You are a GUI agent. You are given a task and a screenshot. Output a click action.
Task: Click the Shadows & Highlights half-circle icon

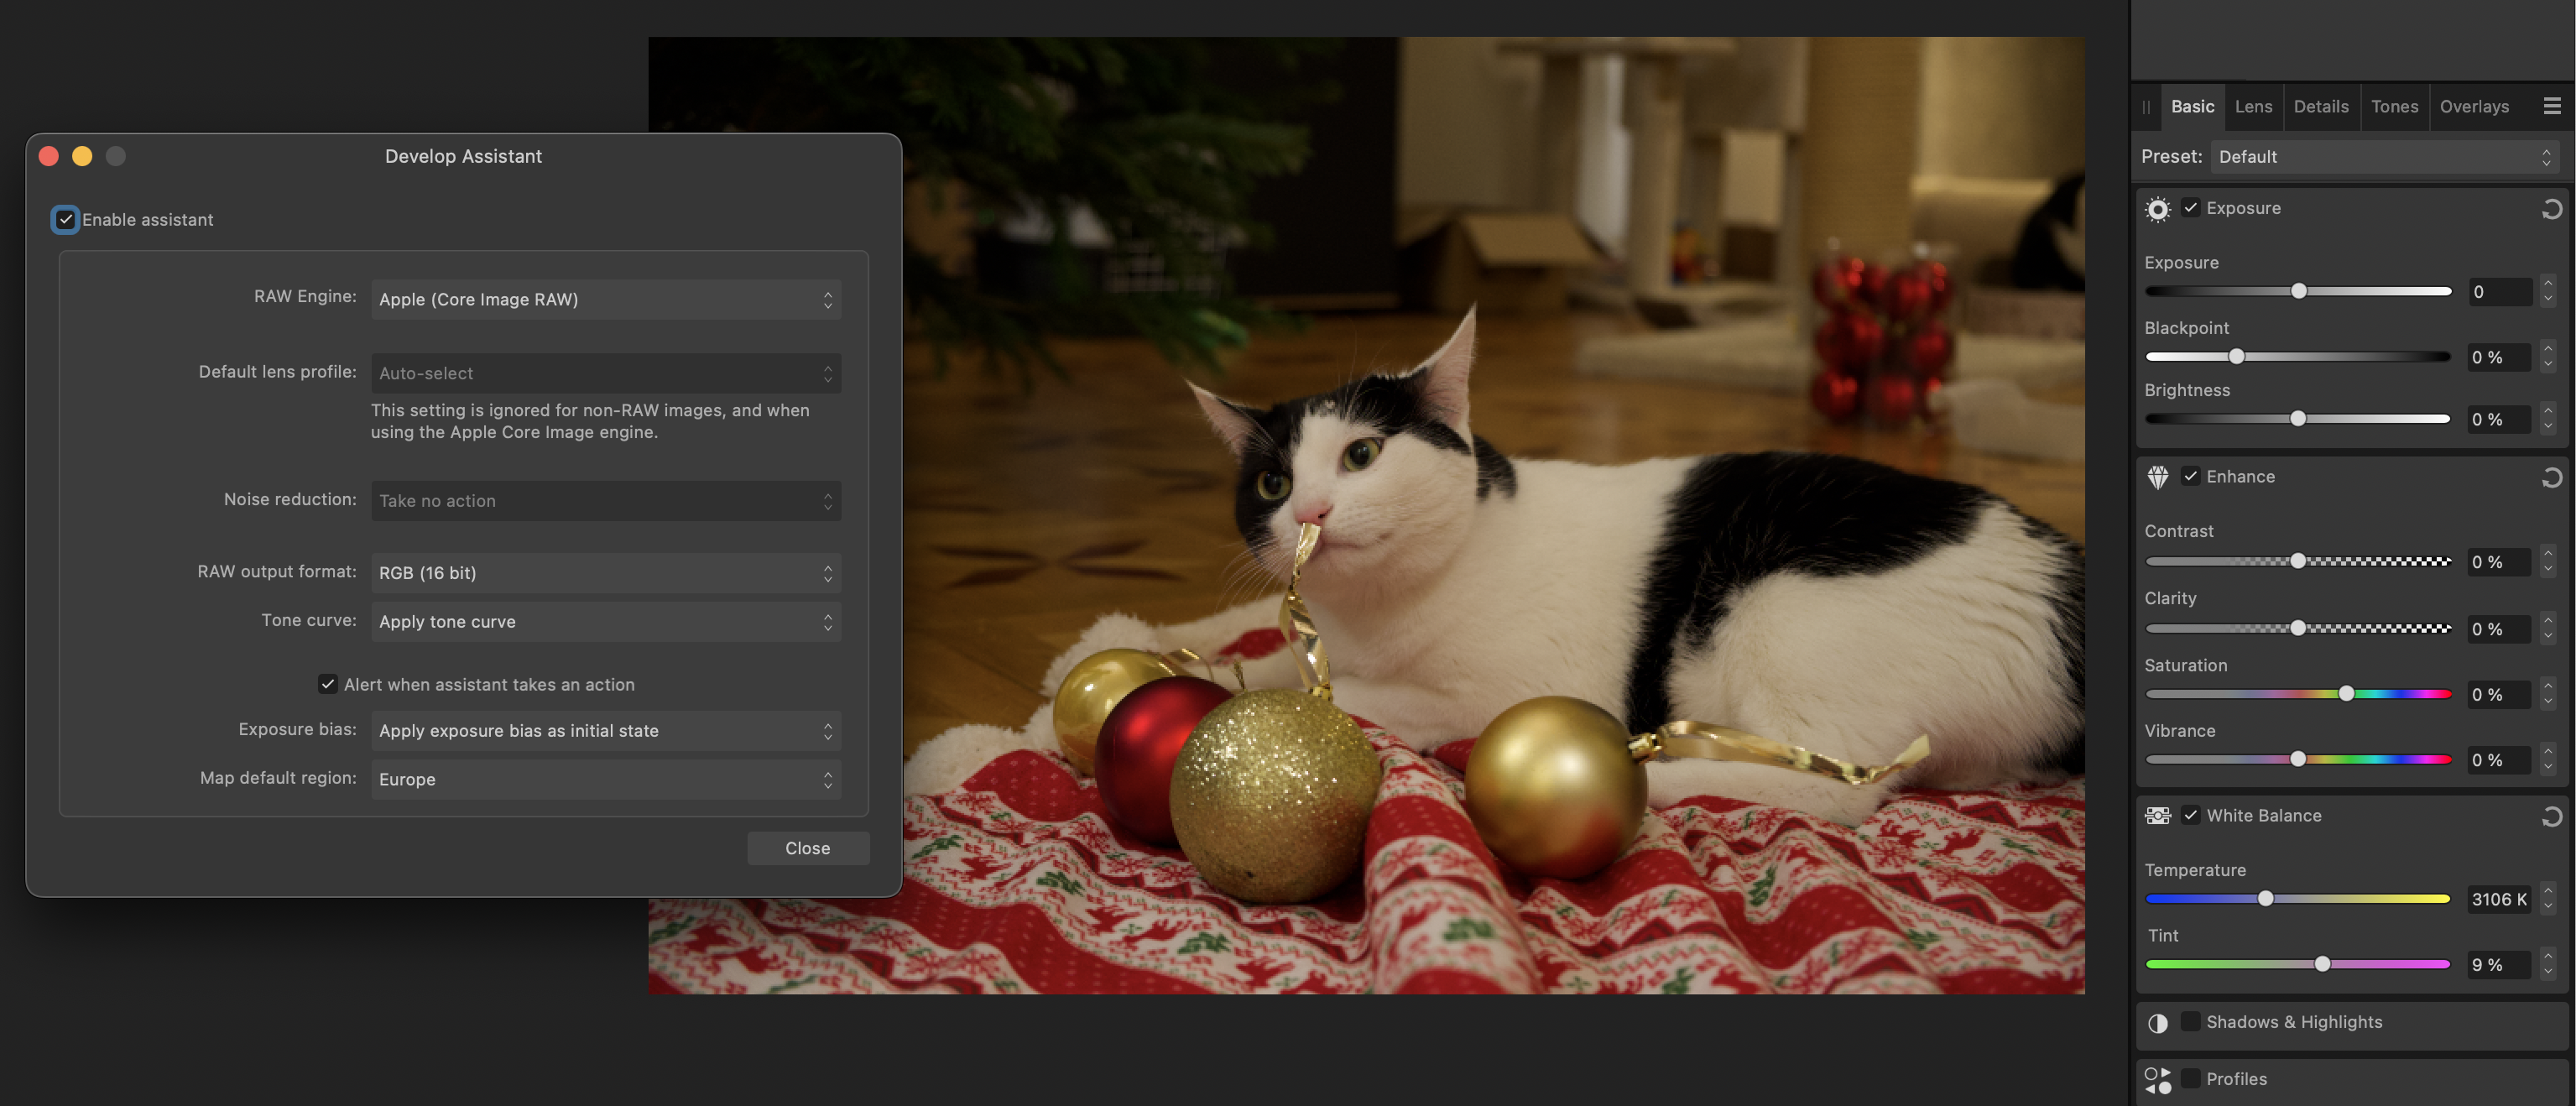pos(2158,1023)
